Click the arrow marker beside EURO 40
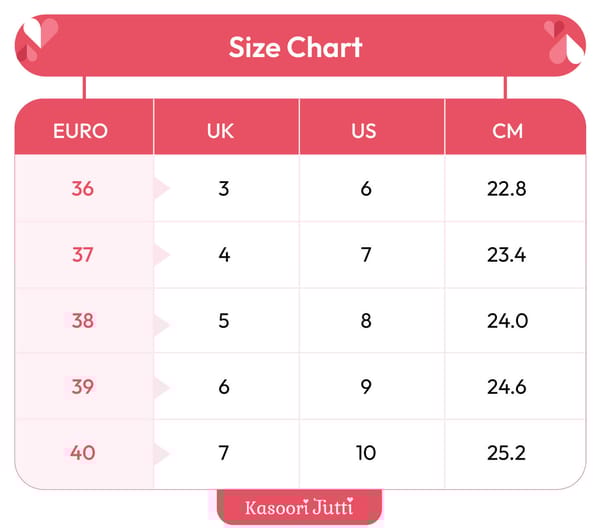Viewport: 600px width, 528px height. click(161, 454)
